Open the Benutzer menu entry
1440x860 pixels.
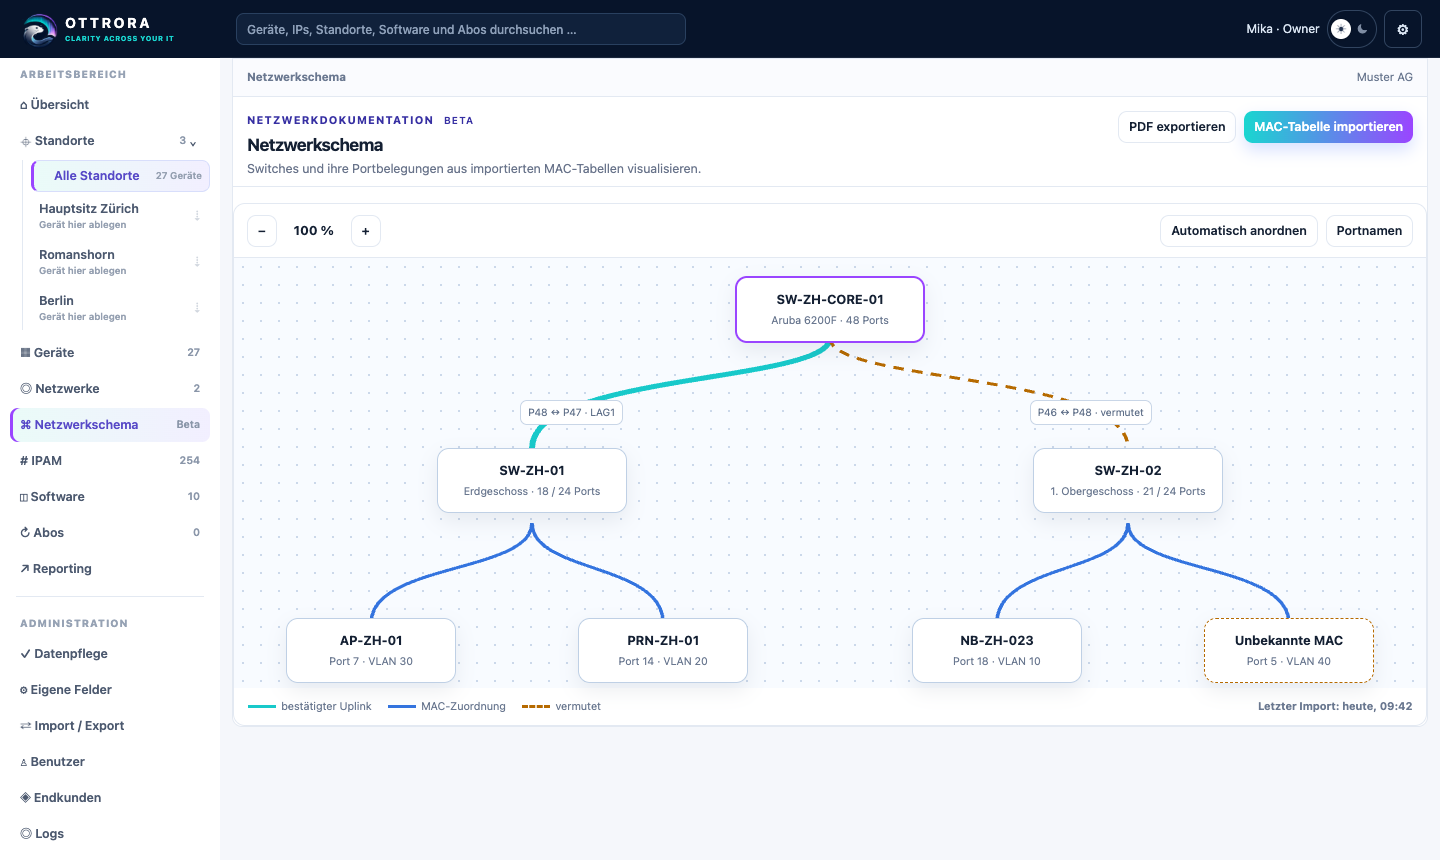tap(110, 762)
